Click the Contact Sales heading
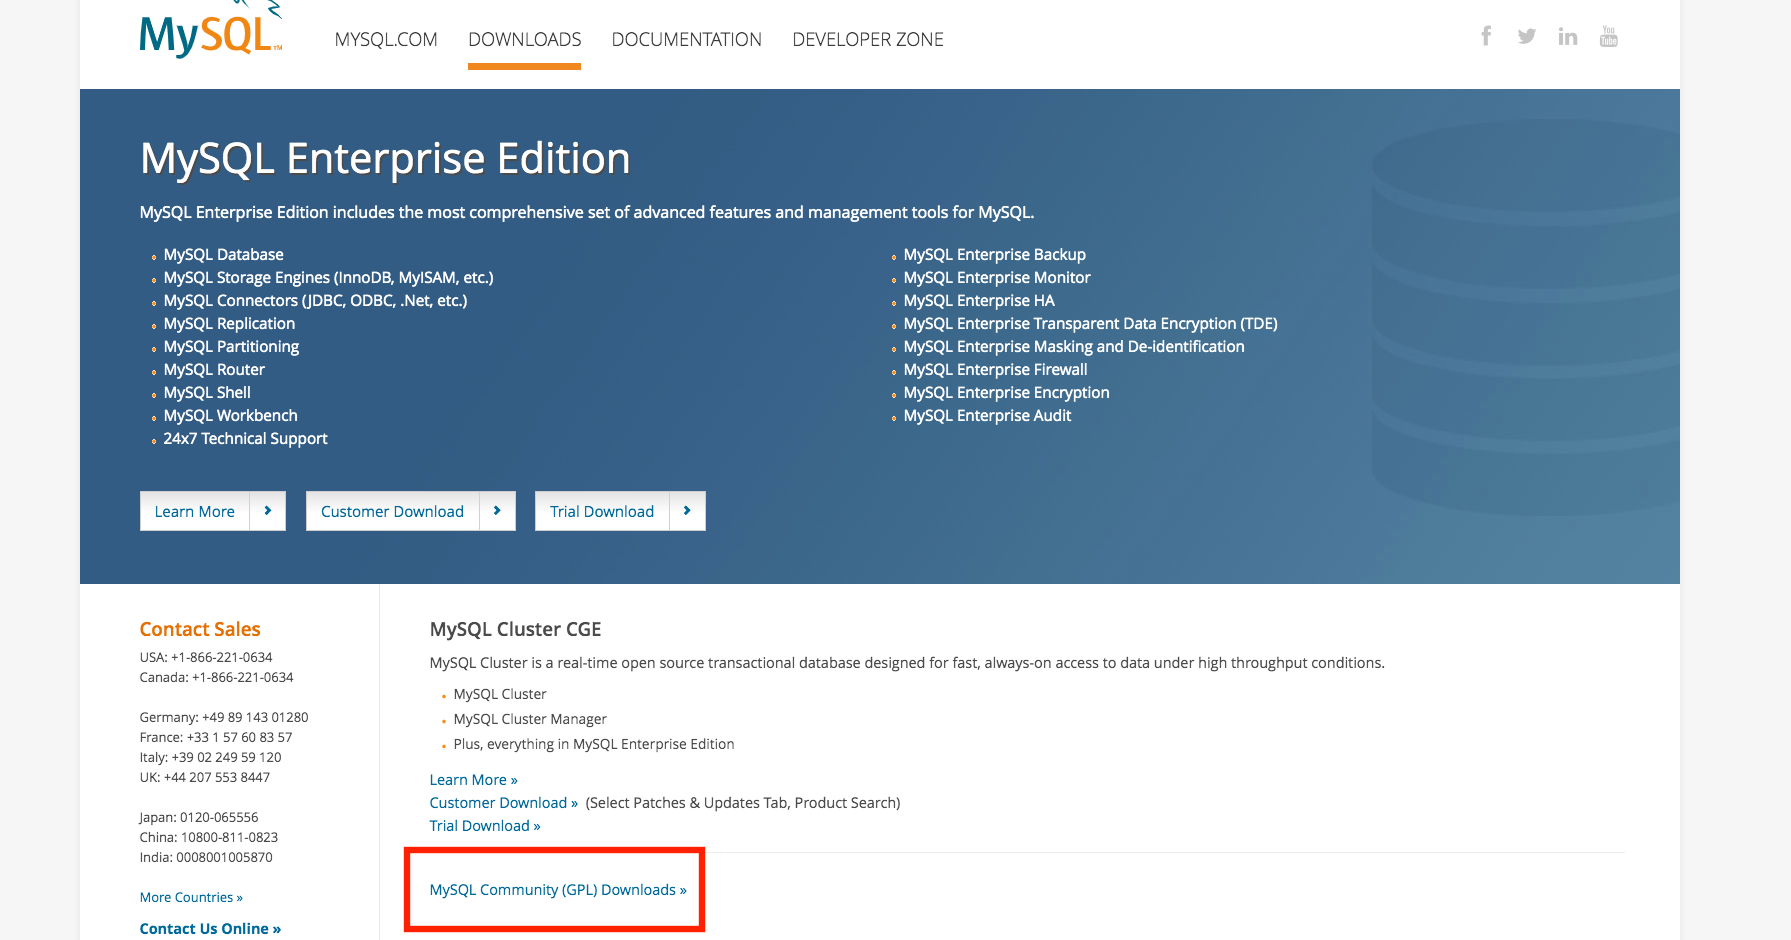 (x=200, y=629)
